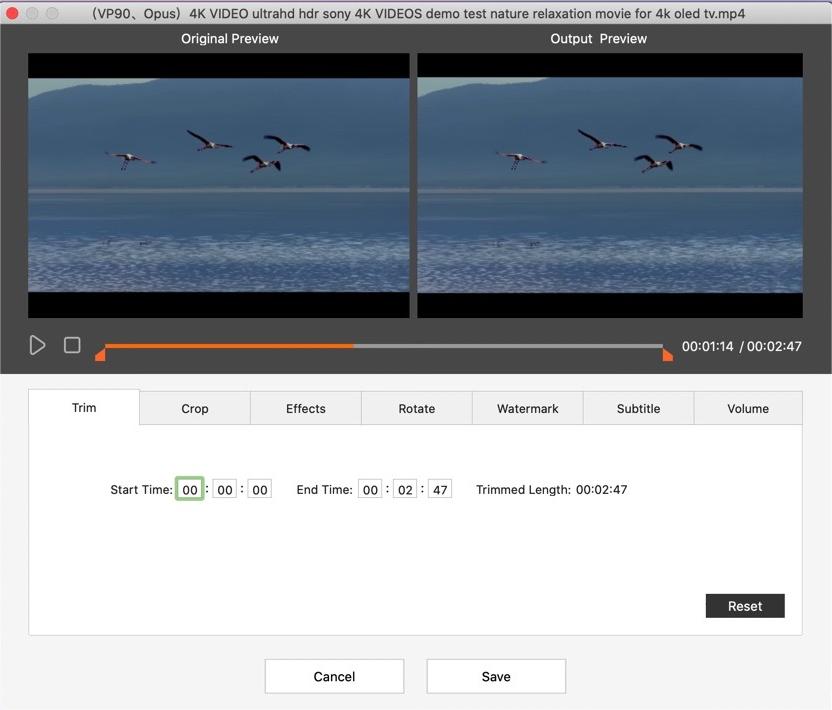Click the Start Time minutes field
This screenshot has height=710, width=832.
(x=225, y=489)
